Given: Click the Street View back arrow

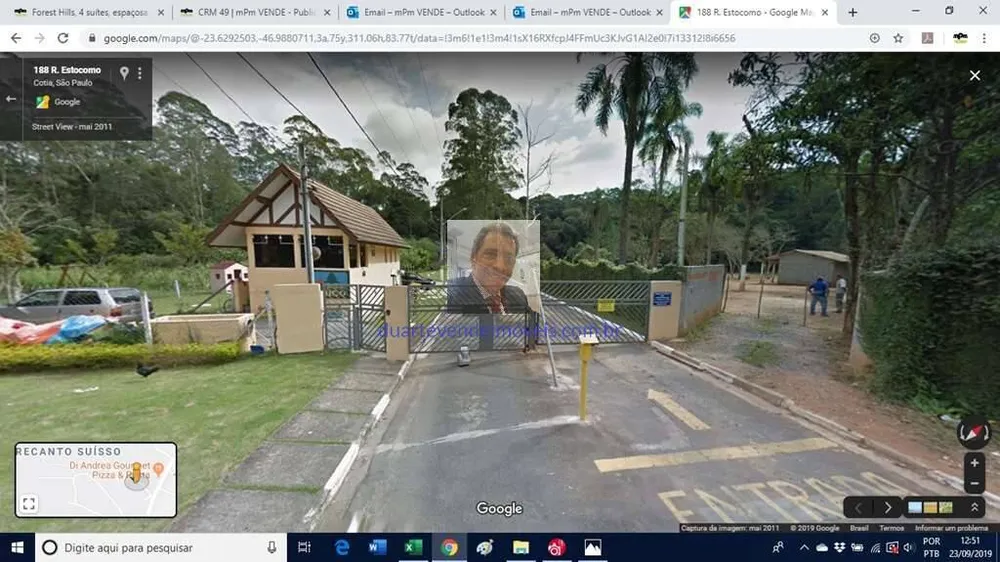Looking at the screenshot, I should (x=11, y=99).
